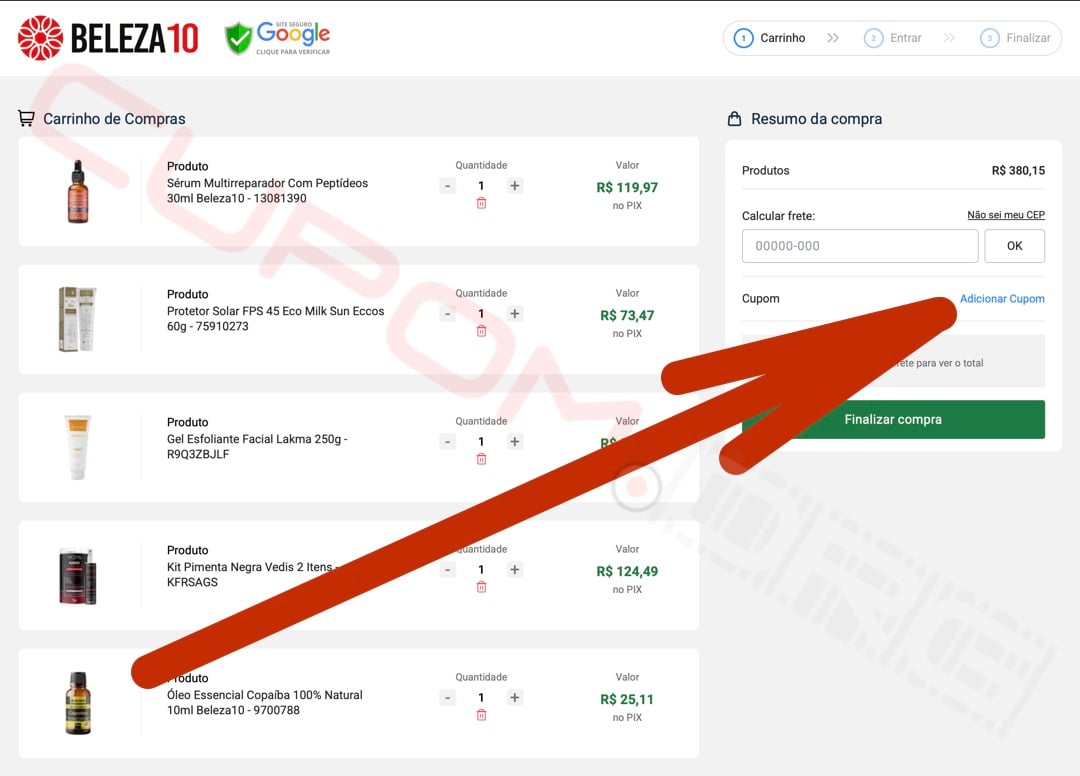Delete Protetor Solar FPS 45 from cart

click(x=481, y=331)
